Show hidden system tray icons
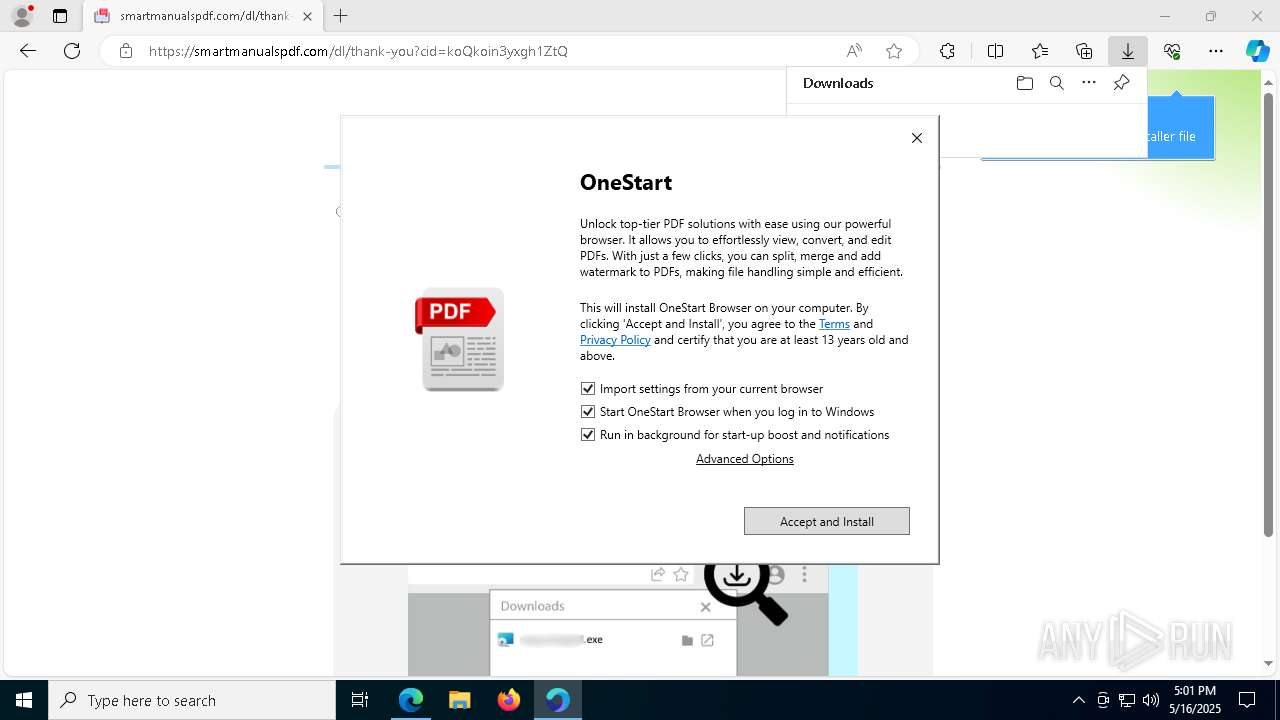The image size is (1280, 720). pos(1078,700)
